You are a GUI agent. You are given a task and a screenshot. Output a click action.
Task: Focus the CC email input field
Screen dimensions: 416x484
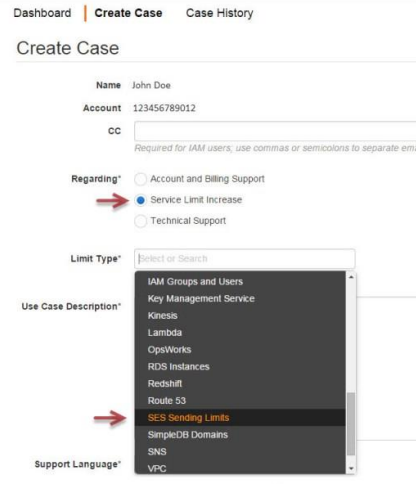[275, 131]
